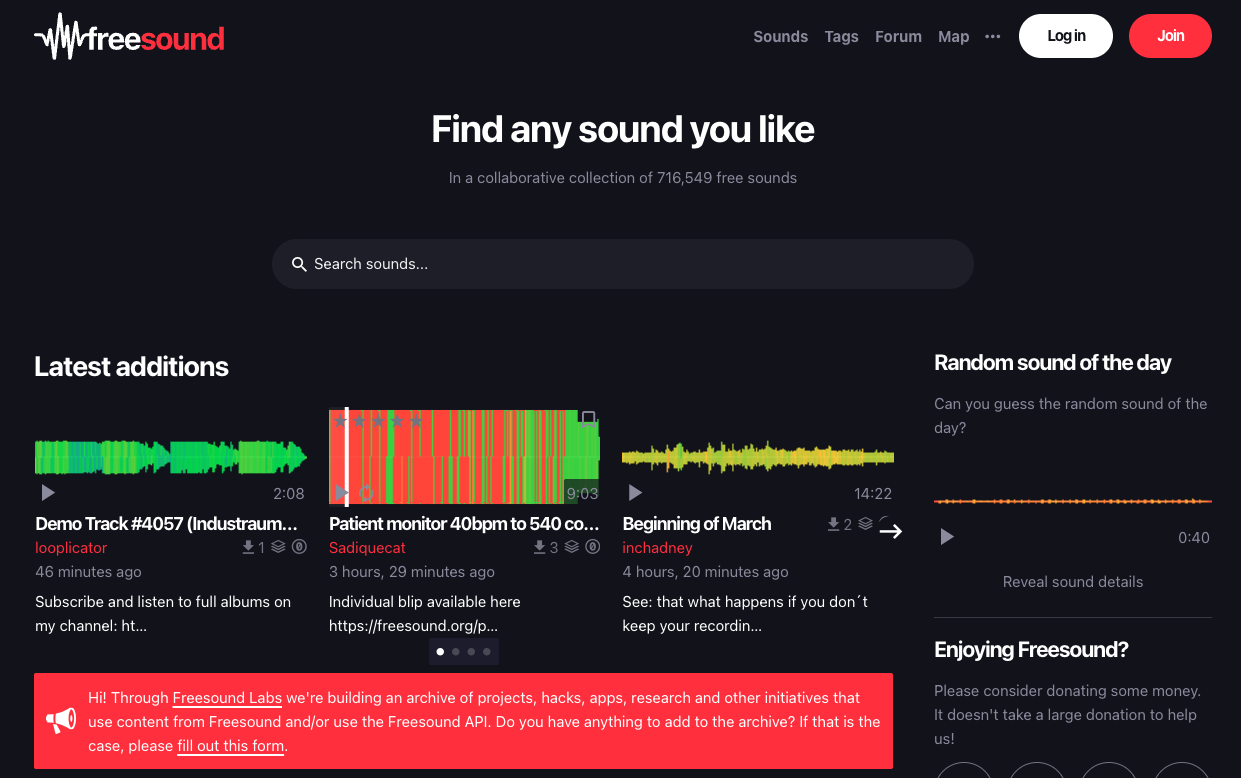This screenshot has width=1241, height=778.
Task: Open the Freesound Labs link in the banner
Action: 227,697
